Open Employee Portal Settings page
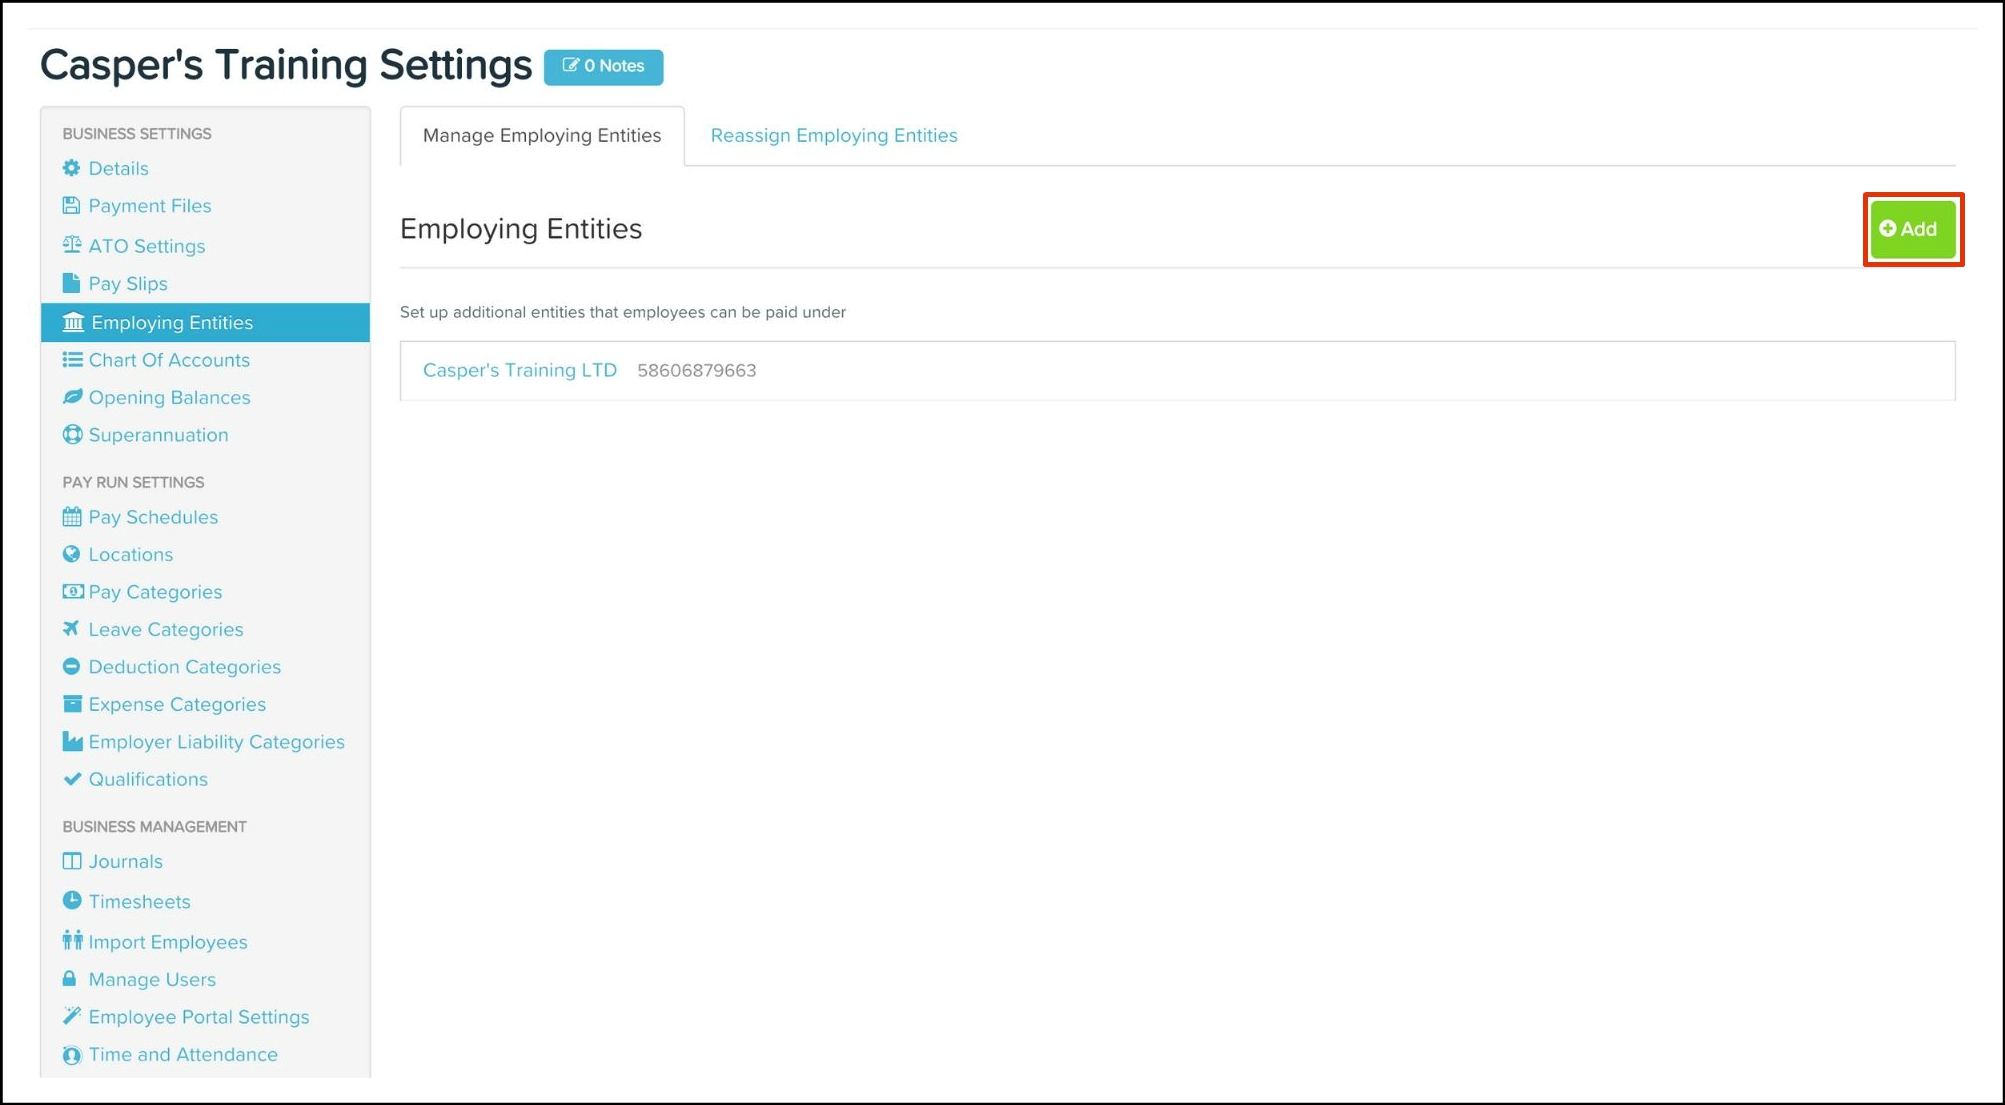 [198, 1017]
